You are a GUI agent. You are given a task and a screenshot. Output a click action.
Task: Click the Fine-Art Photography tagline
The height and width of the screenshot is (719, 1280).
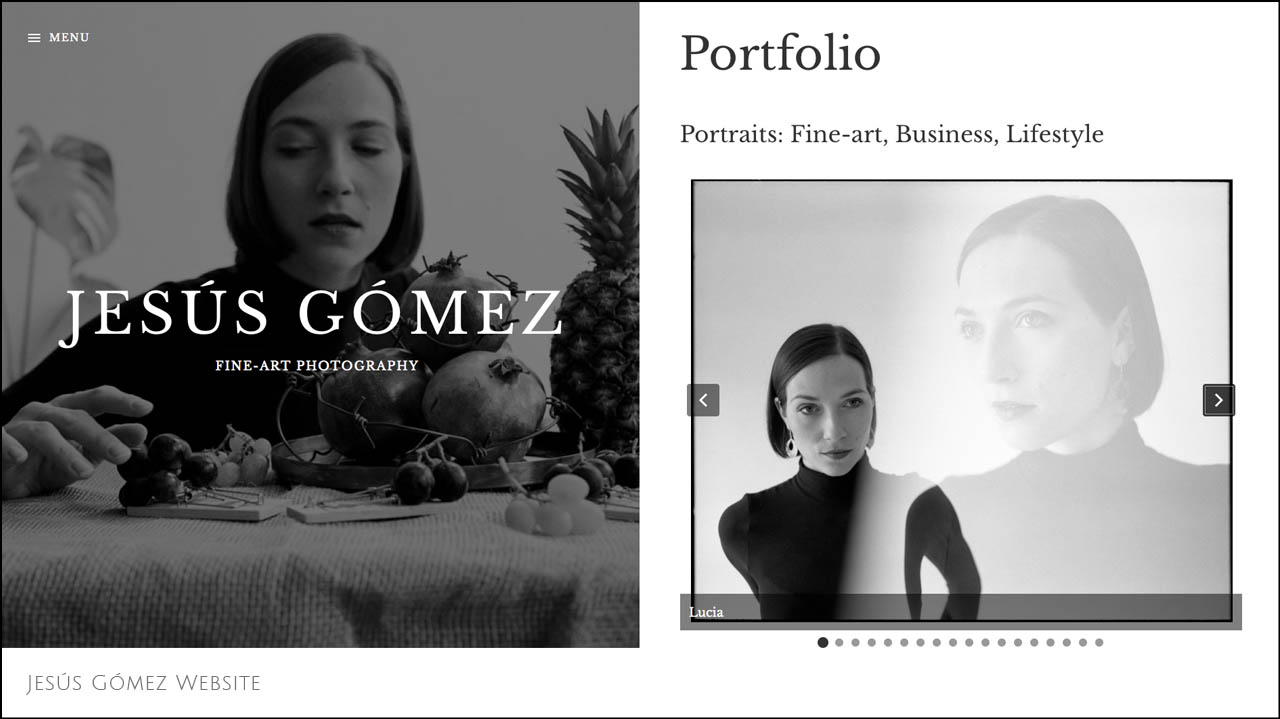coord(316,366)
